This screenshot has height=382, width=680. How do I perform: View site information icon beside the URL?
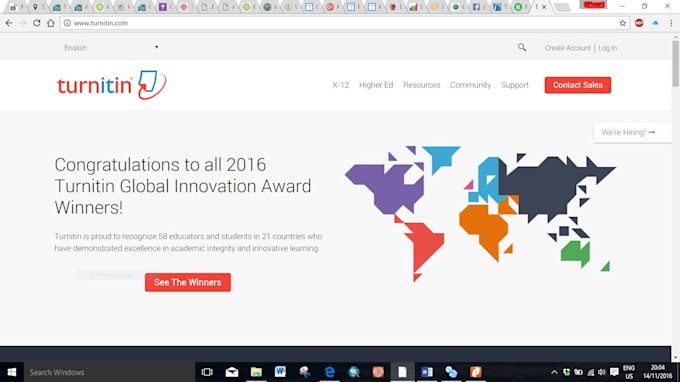pos(67,23)
